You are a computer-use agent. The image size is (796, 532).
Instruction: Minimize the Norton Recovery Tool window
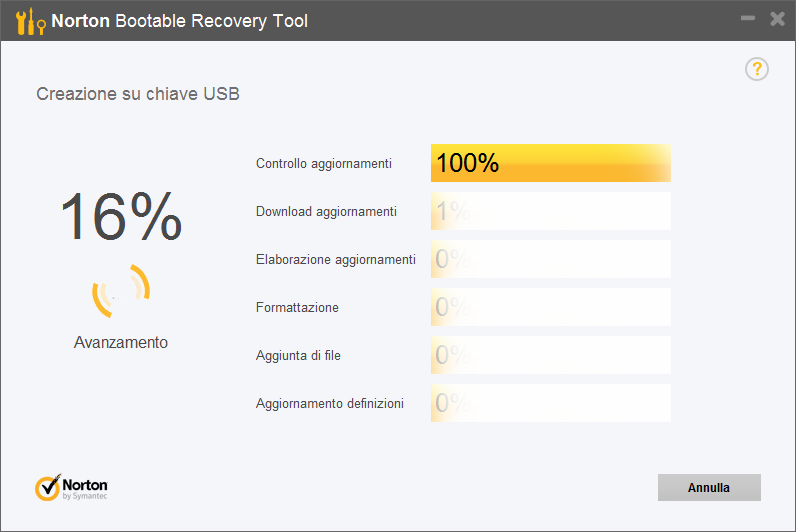click(747, 19)
